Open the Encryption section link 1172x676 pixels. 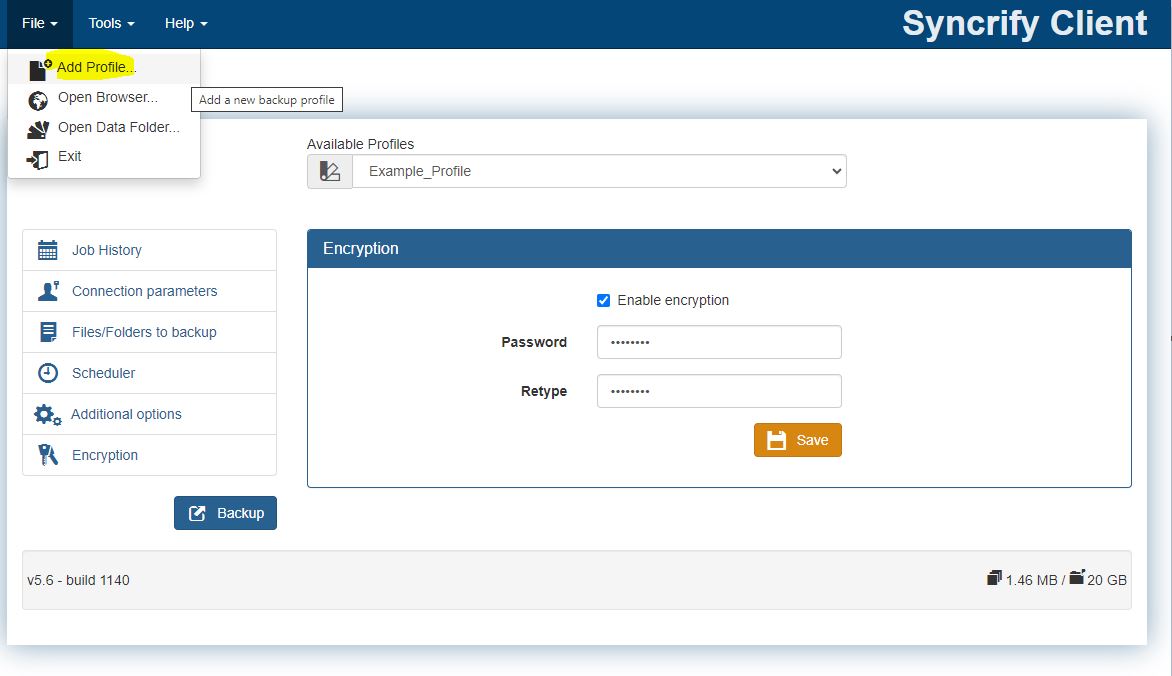click(x=149, y=455)
